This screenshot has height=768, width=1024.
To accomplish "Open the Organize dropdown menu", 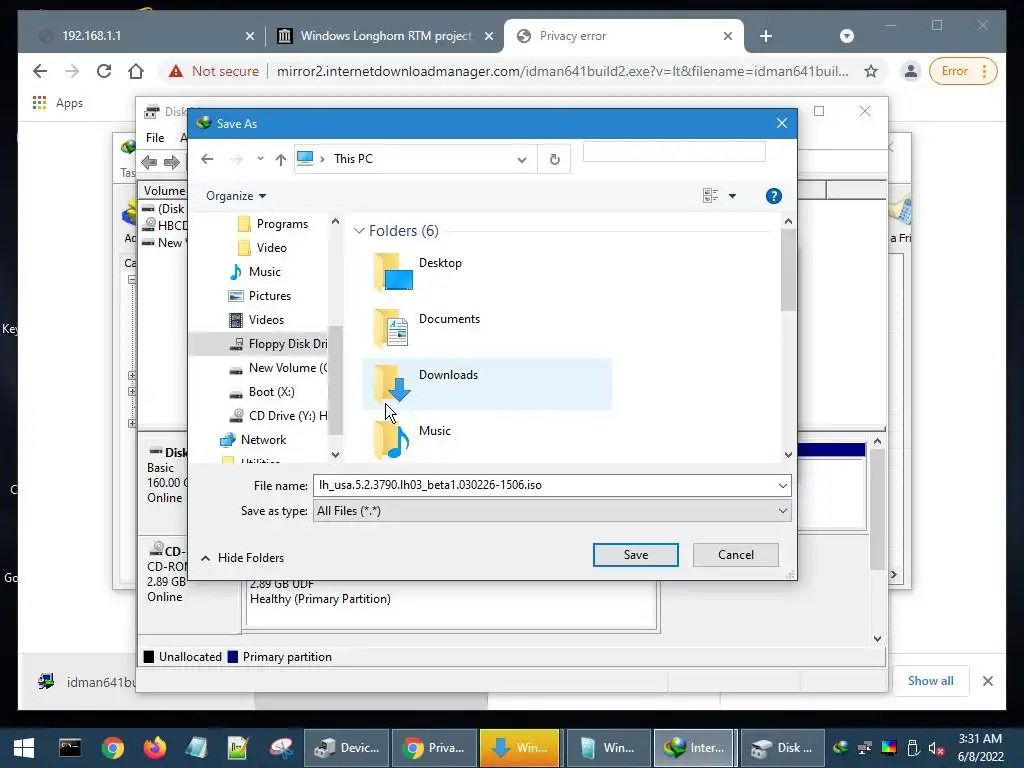I will pyautogui.click(x=236, y=196).
